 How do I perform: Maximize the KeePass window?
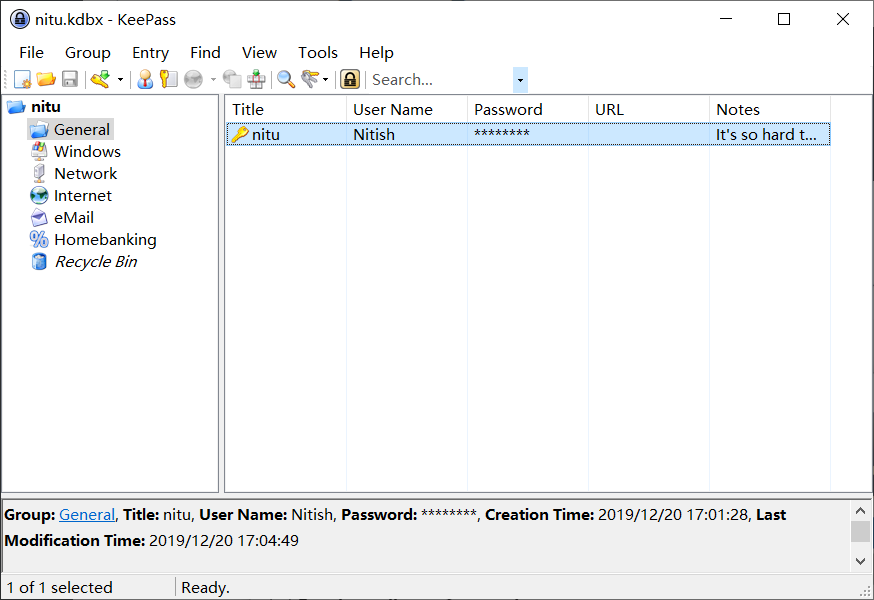click(784, 20)
